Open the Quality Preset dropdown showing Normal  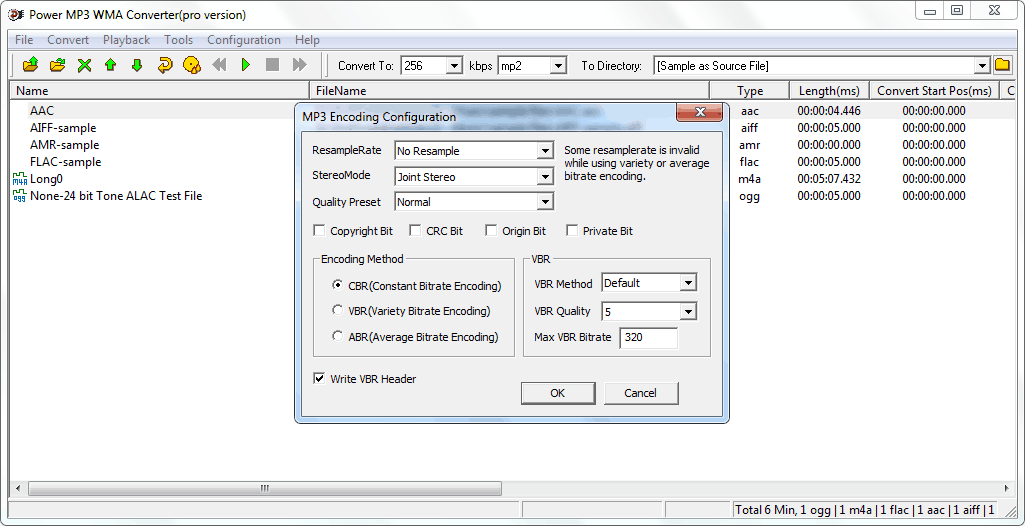click(x=545, y=202)
